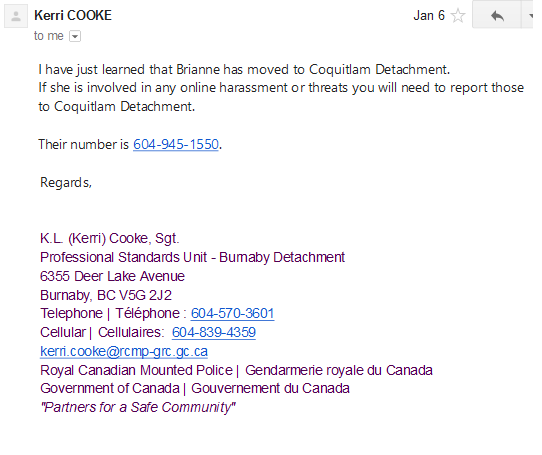Open kerri.cooke@rcmp-grc.gc.ca email link
542x455 pixels.
(124, 351)
